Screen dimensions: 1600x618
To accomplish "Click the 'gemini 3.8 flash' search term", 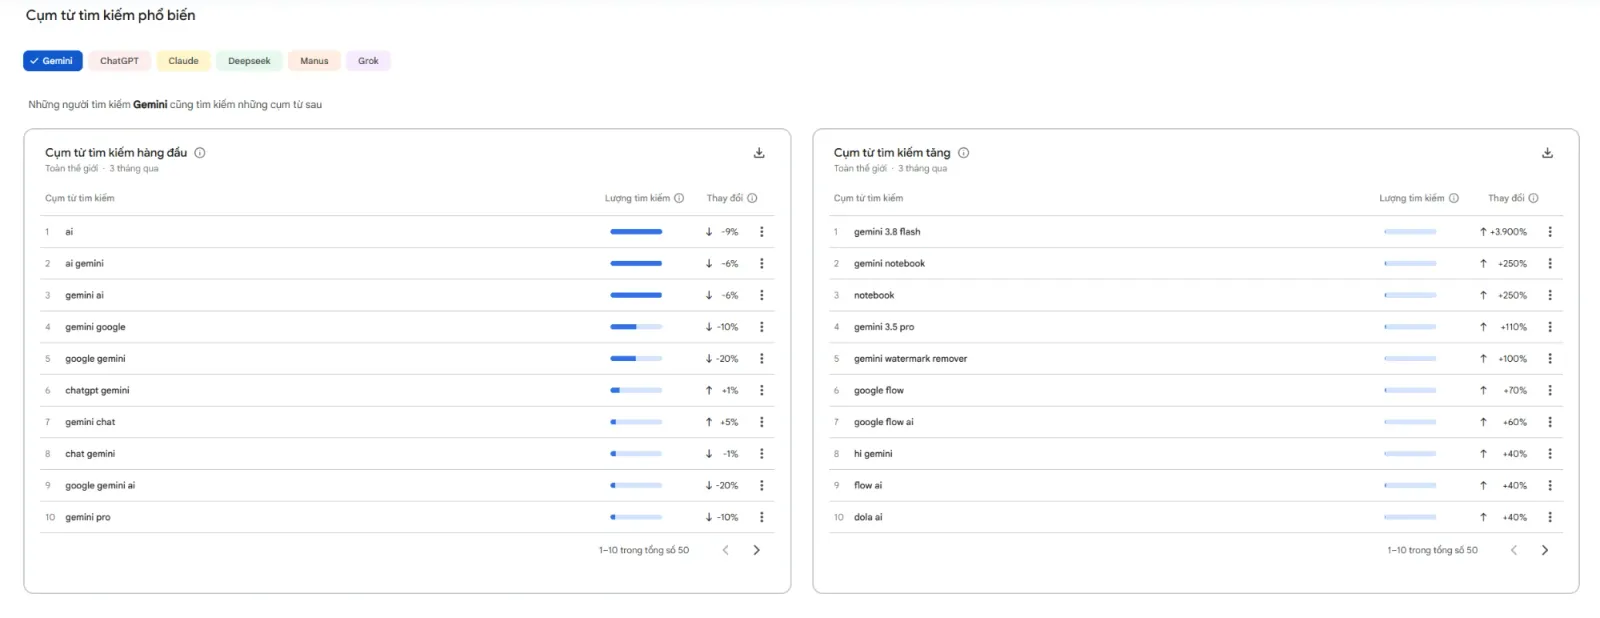I will pyautogui.click(x=887, y=232).
